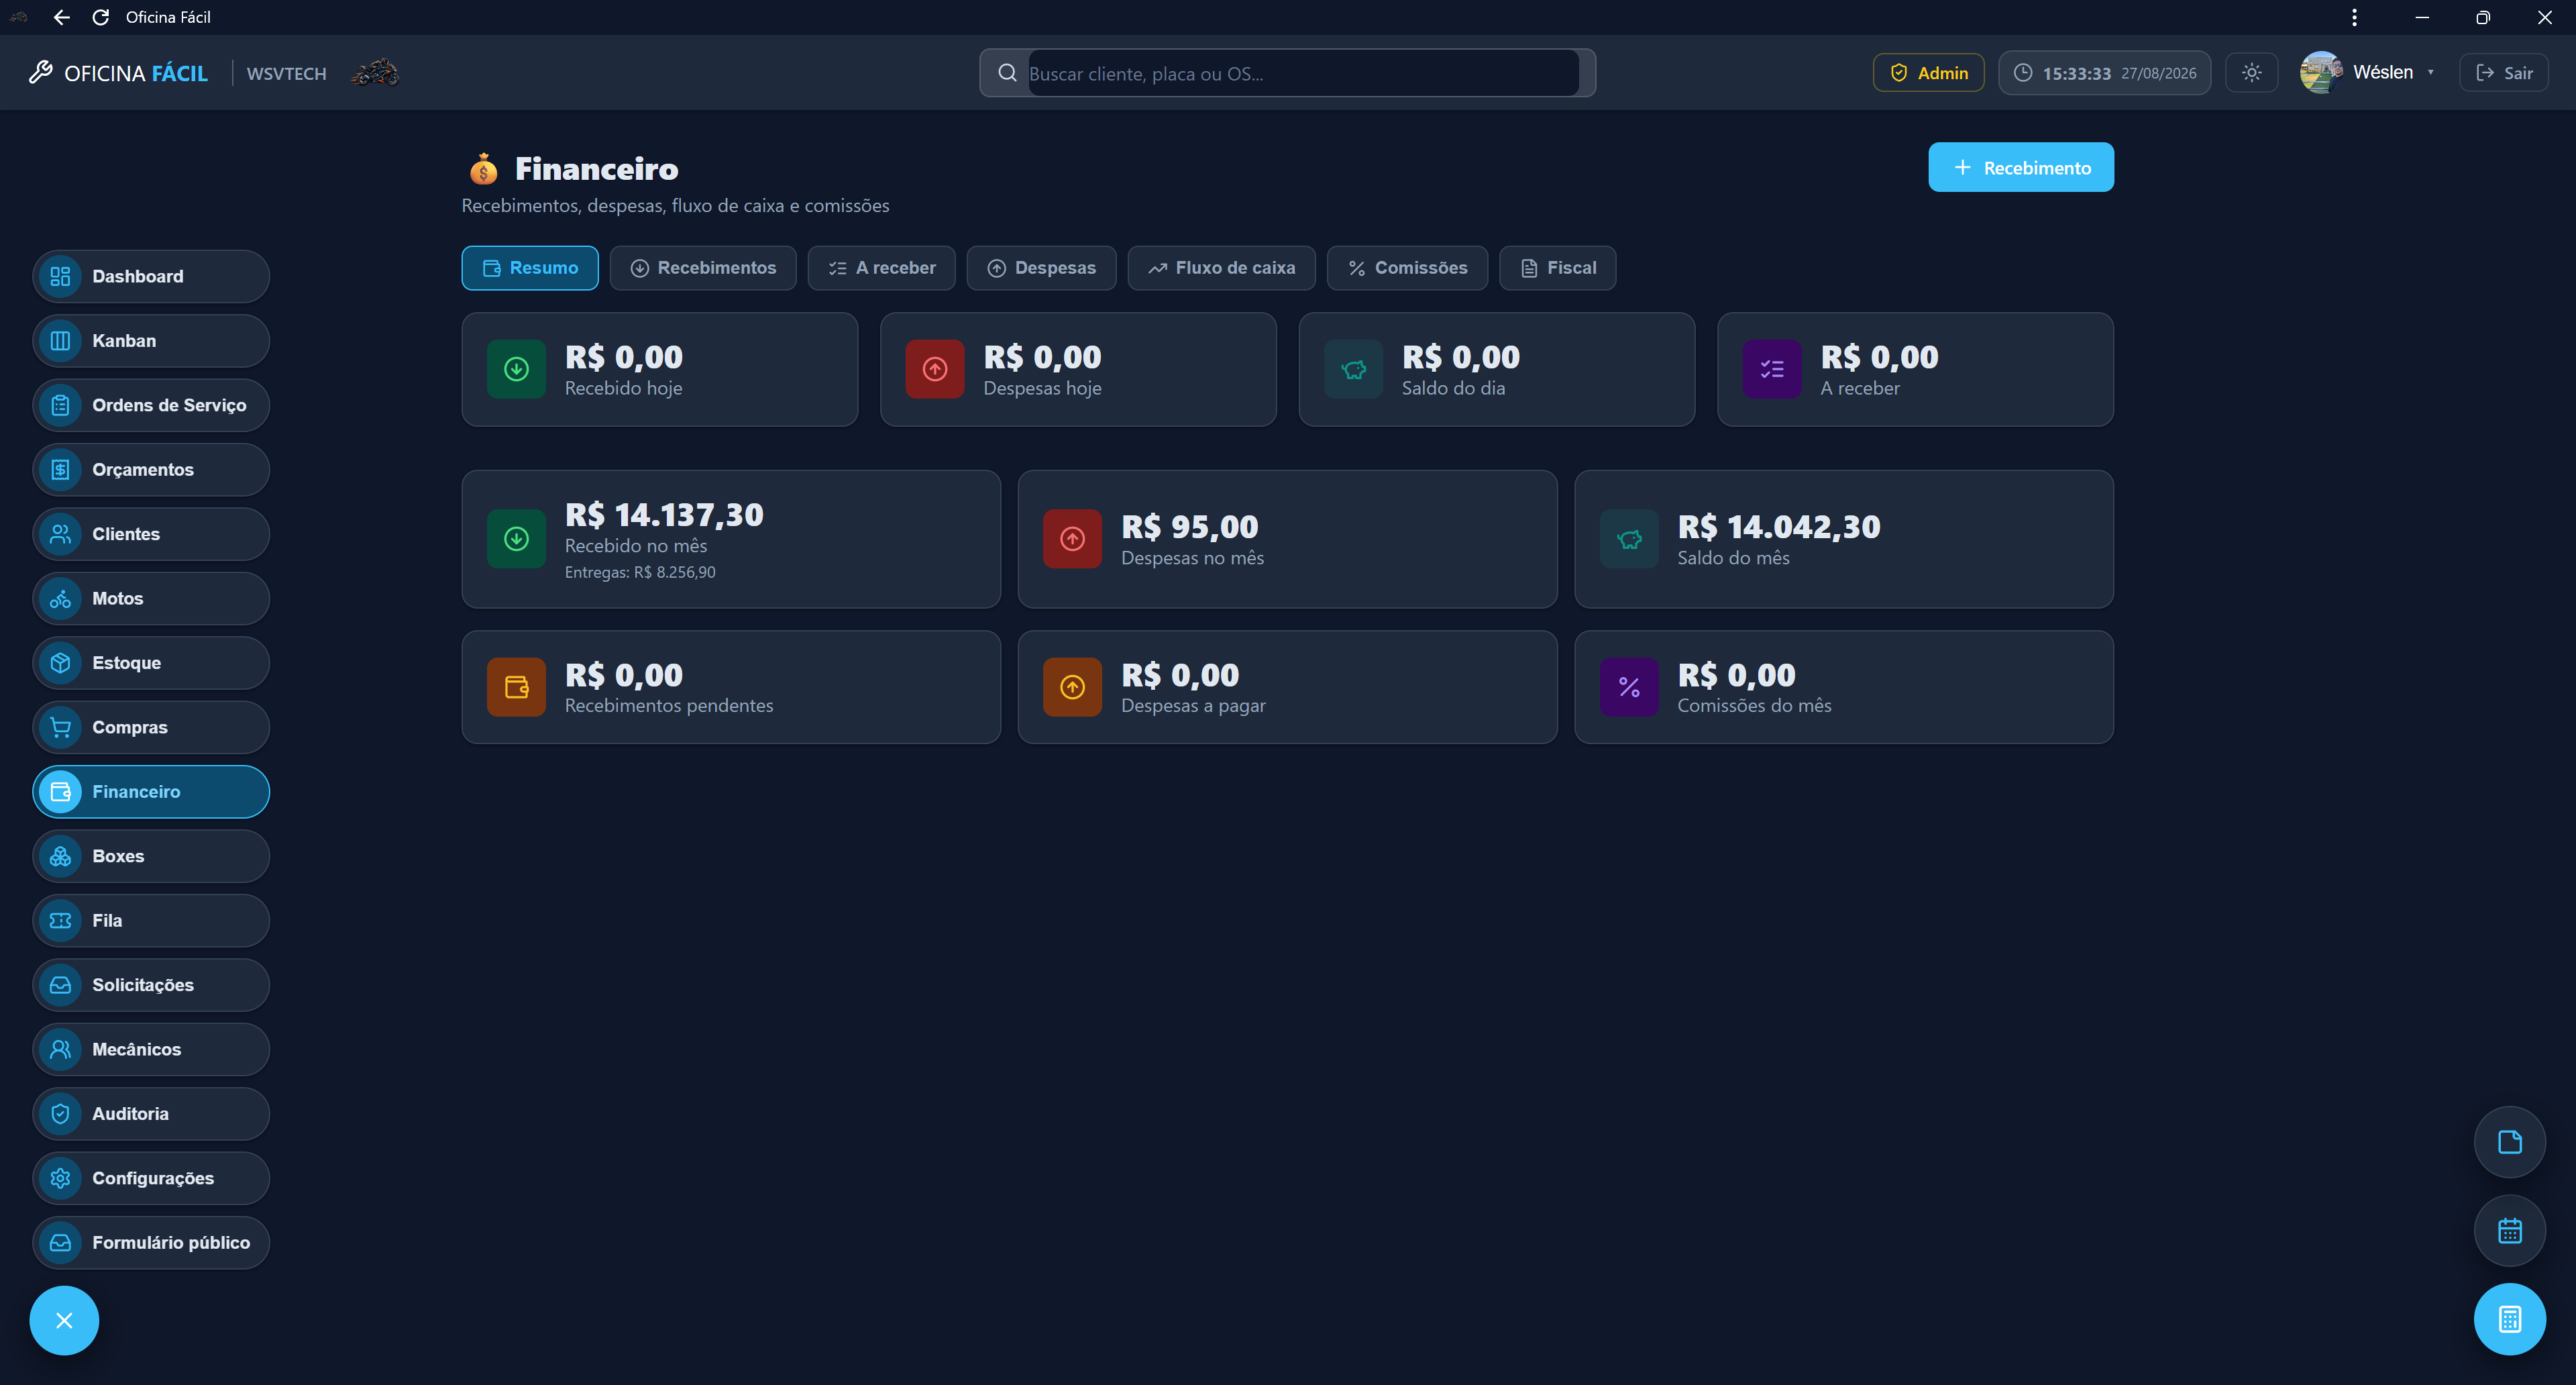2576x1385 pixels.
Task: Click the Admin role badge
Action: [x=1928, y=73]
